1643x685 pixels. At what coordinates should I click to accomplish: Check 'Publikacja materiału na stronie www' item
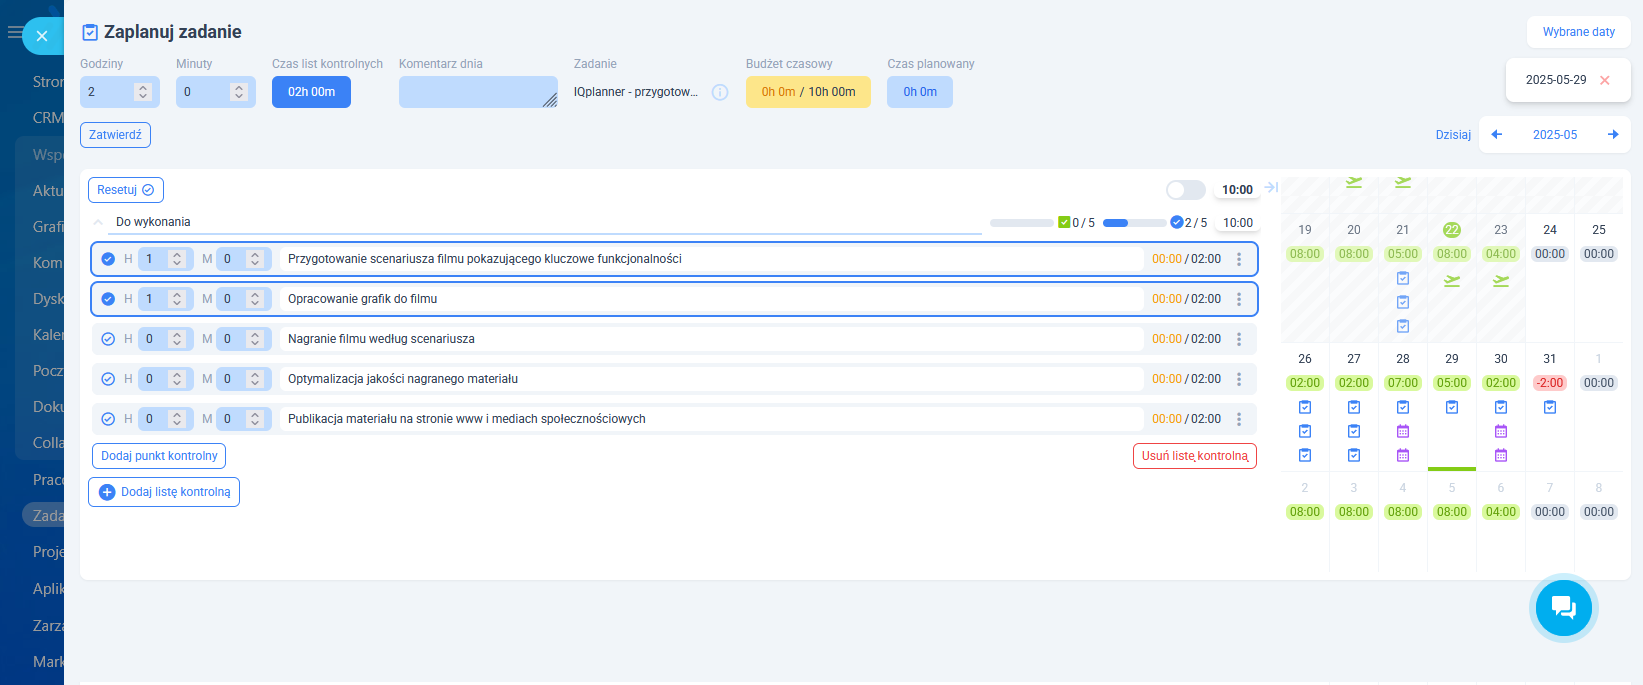coord(108,419)
